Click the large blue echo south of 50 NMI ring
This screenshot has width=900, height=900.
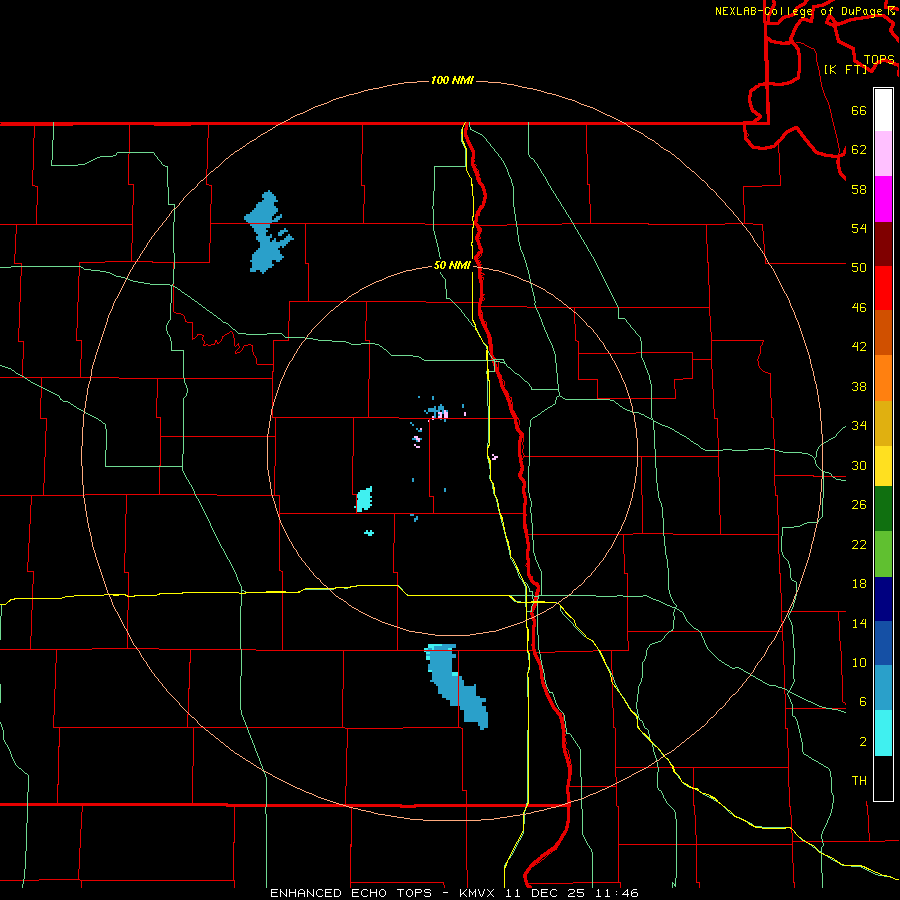tap(456, 686)
